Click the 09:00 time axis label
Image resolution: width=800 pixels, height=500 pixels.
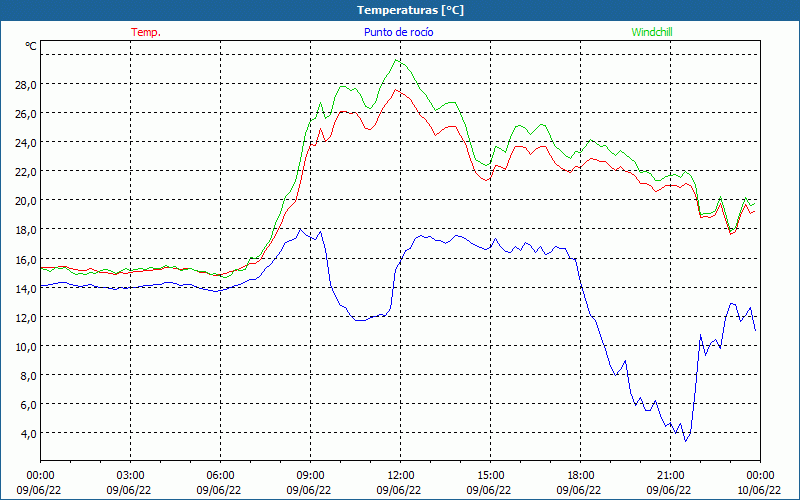(310, 476)
